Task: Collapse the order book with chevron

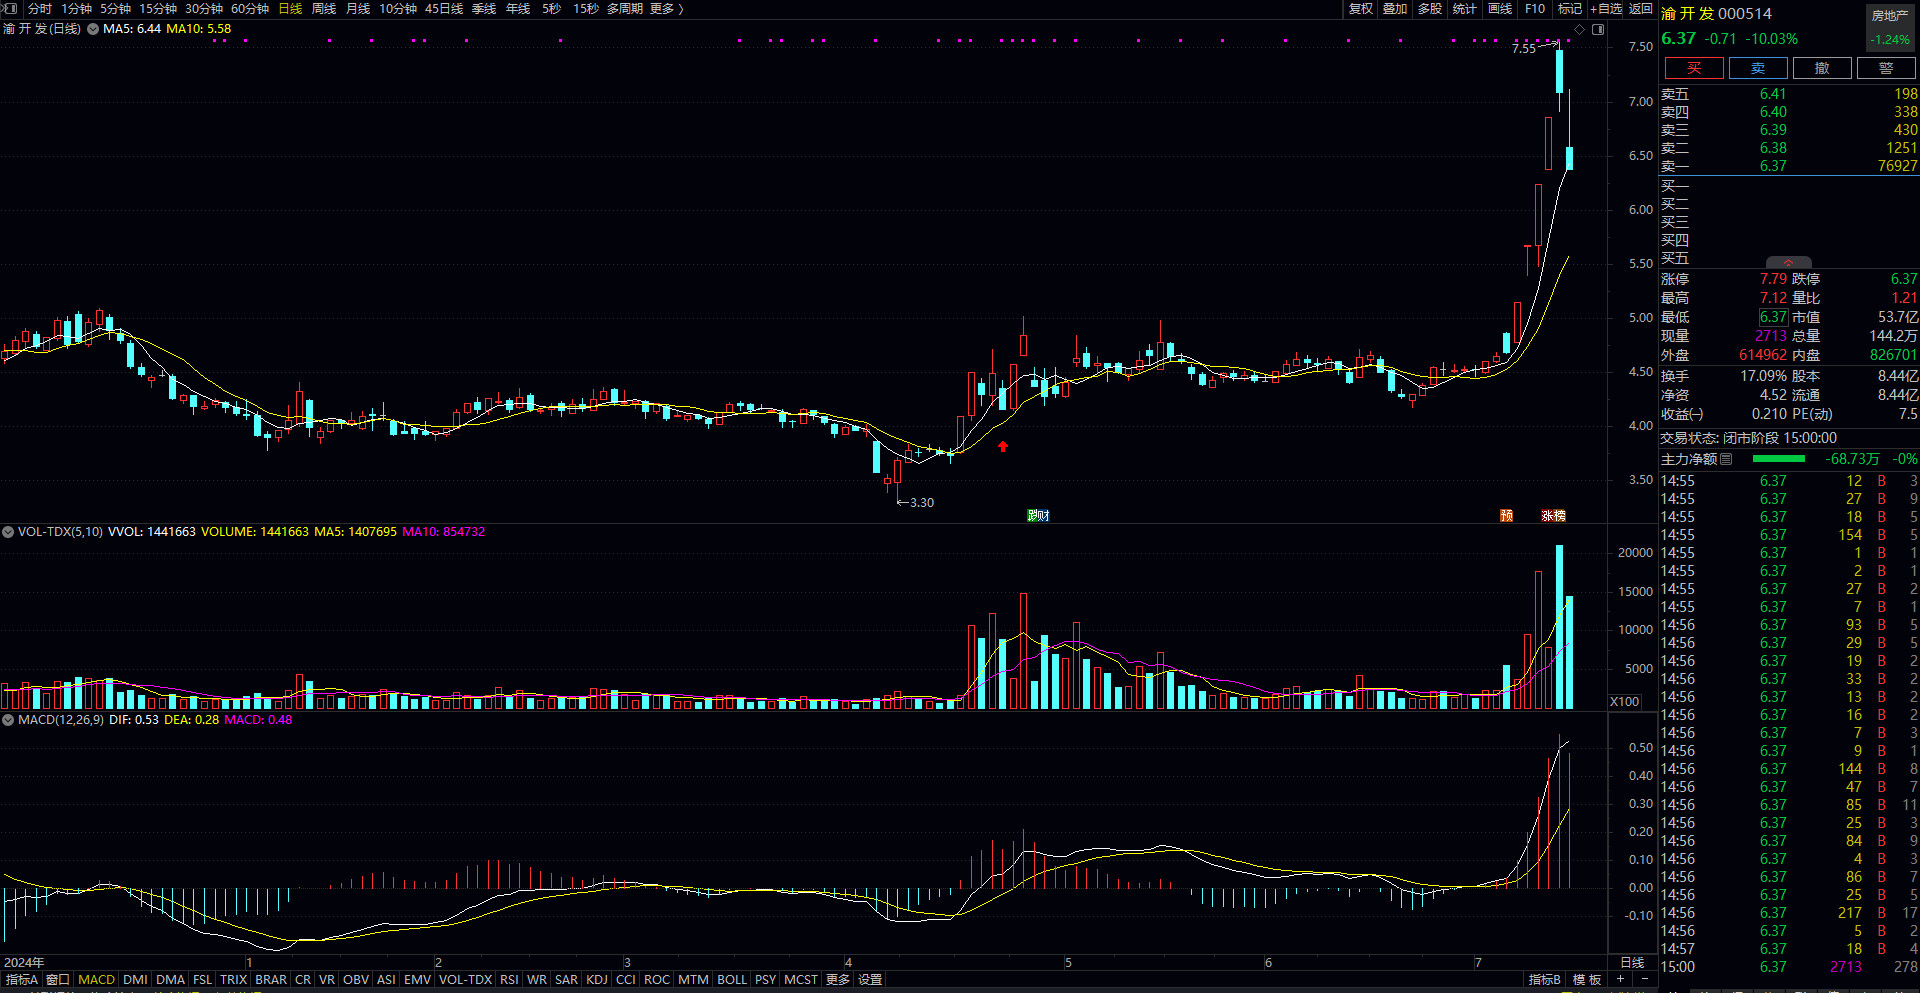Action: click(1788, 263)
